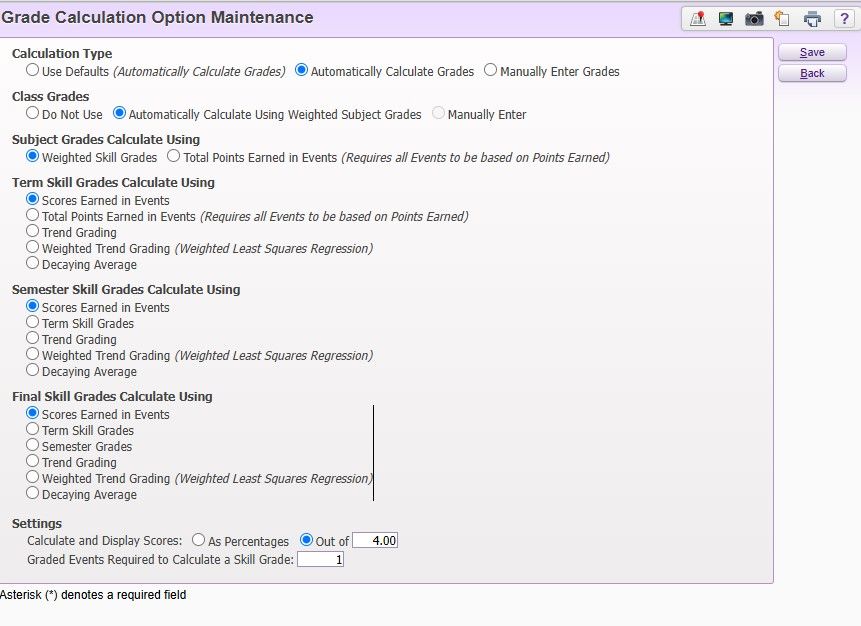
Task: Click the Save button
Action: tap(812, 52)
